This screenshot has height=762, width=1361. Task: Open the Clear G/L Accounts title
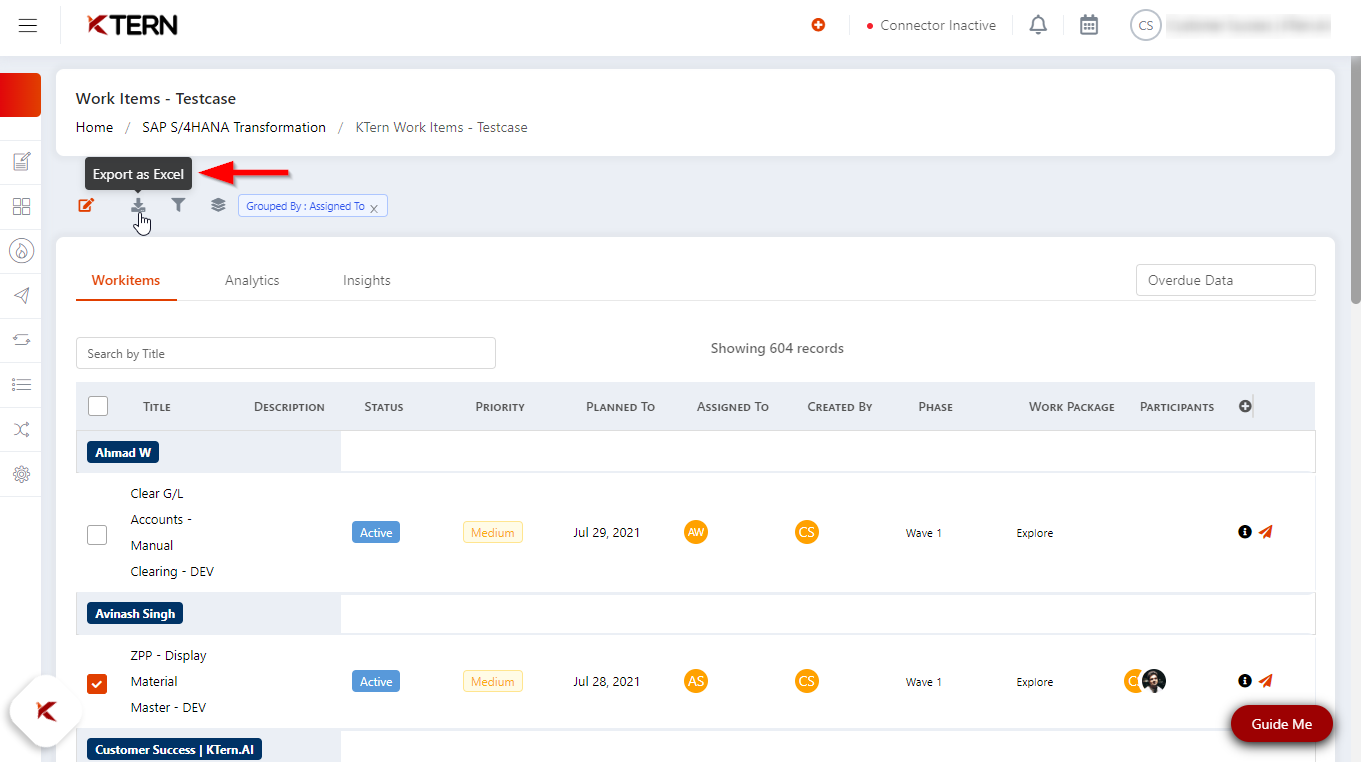coord(172,532)
